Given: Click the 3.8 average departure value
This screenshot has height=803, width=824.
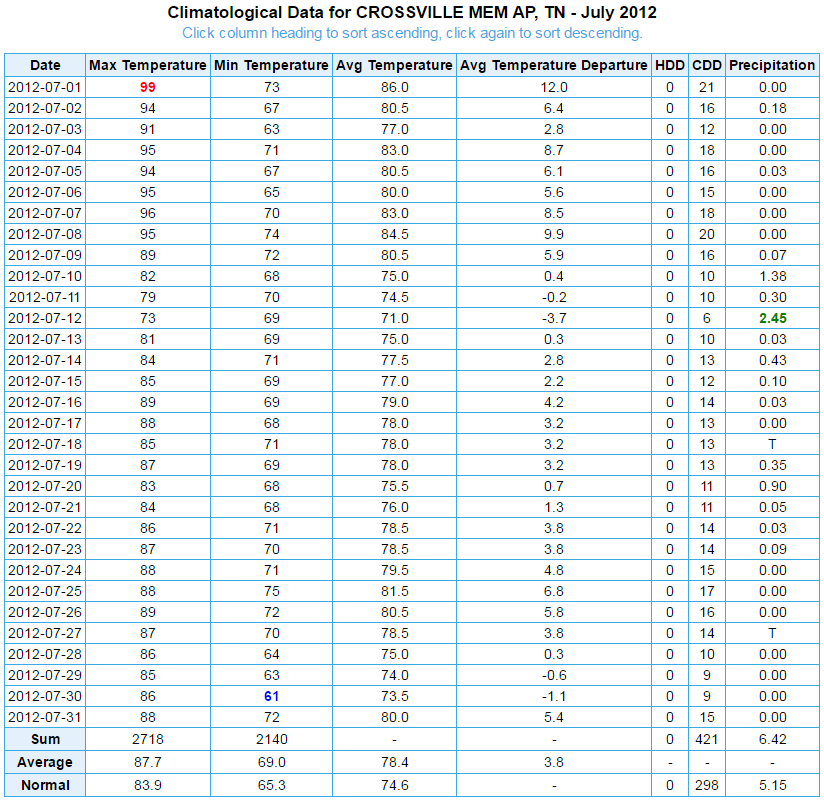Looking at the screenshot, I should point(554,763).
